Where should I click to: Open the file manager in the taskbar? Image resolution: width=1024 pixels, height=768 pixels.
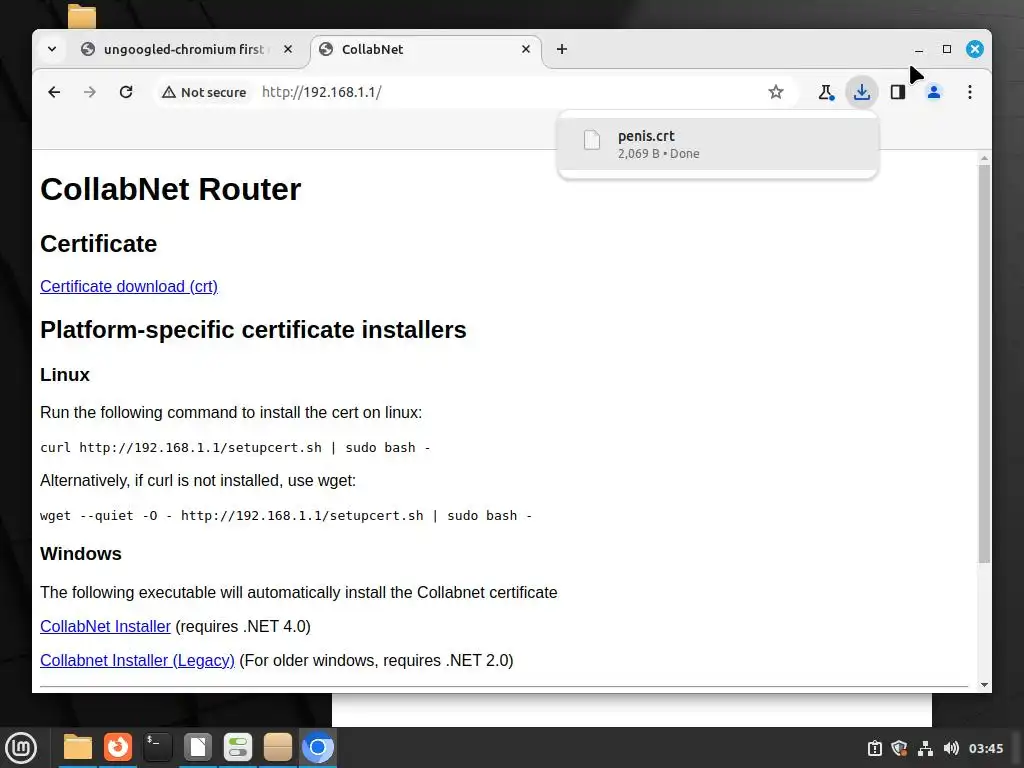pyautogui.click(x=78, y=747)
